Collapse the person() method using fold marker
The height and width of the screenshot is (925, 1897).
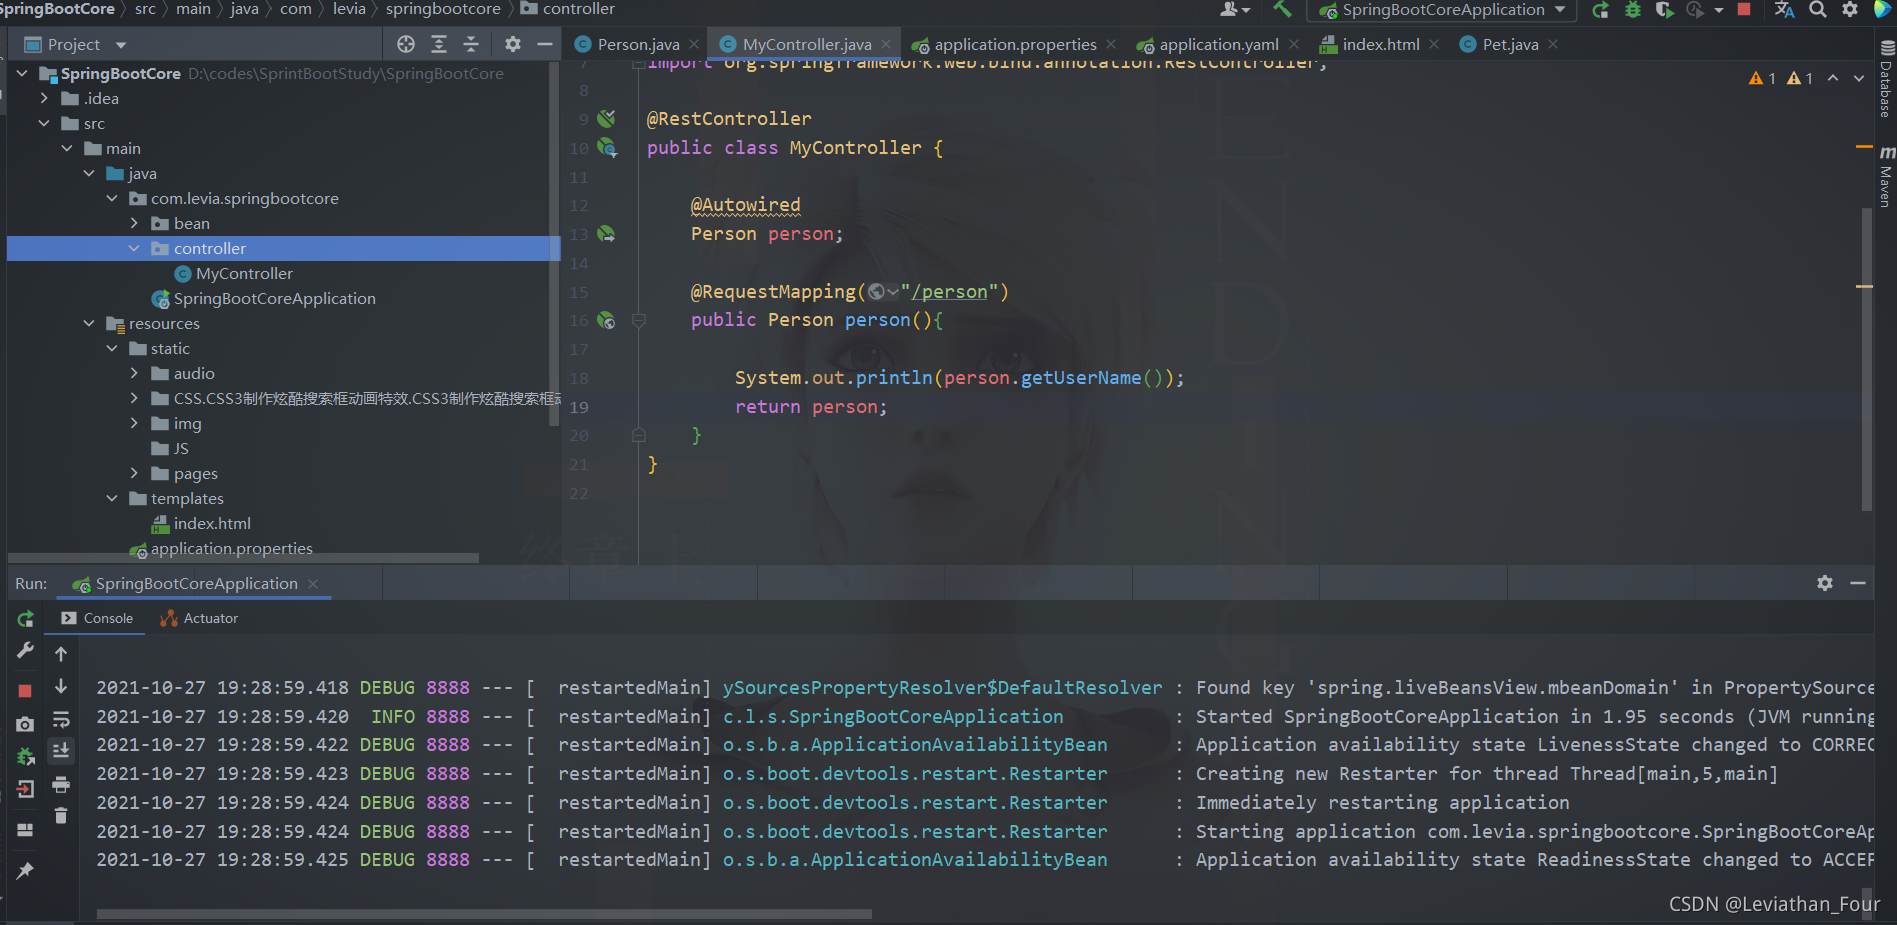tap(639, 320)
